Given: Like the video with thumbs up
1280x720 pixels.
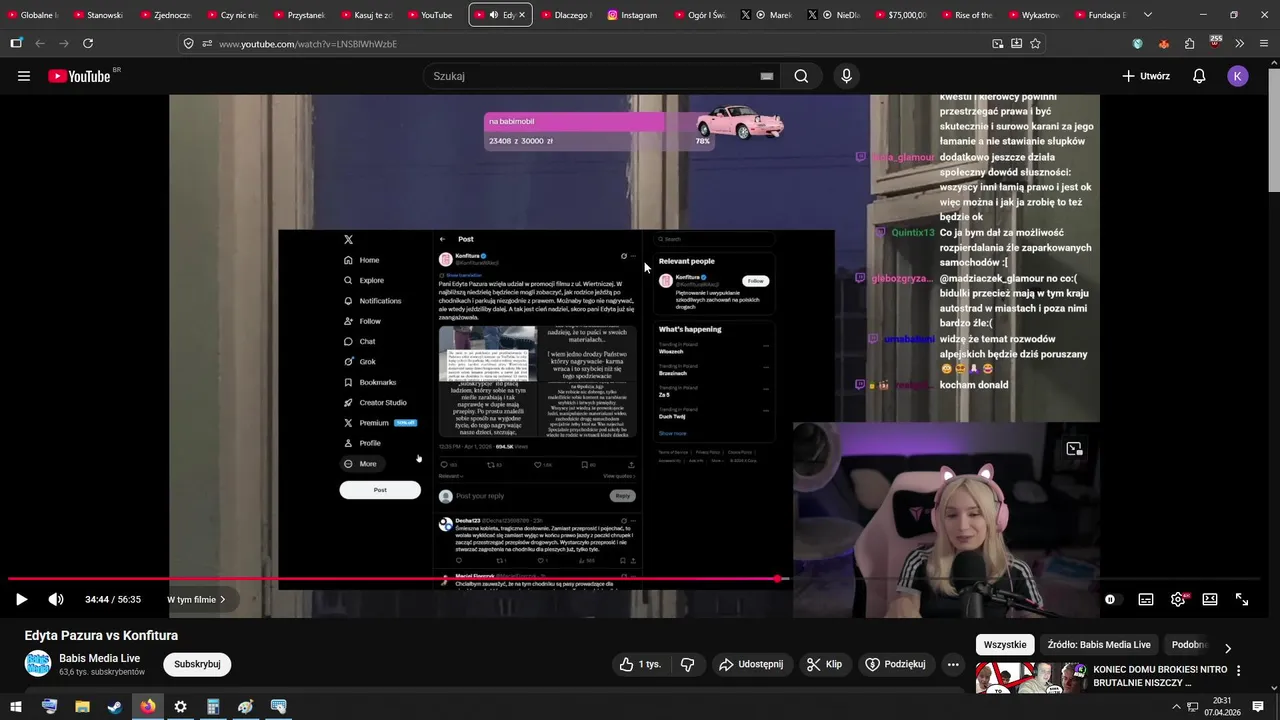Looking at the screenshot, I should [639, 664].
